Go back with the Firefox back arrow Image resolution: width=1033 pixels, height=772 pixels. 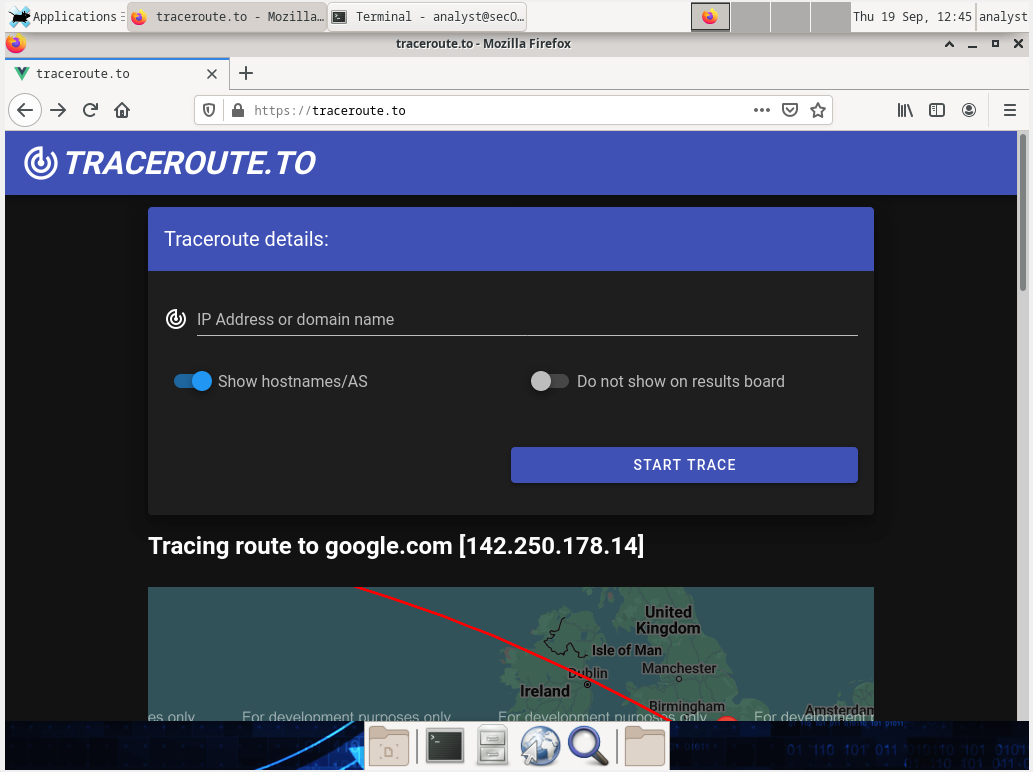(x=25, y=110)
